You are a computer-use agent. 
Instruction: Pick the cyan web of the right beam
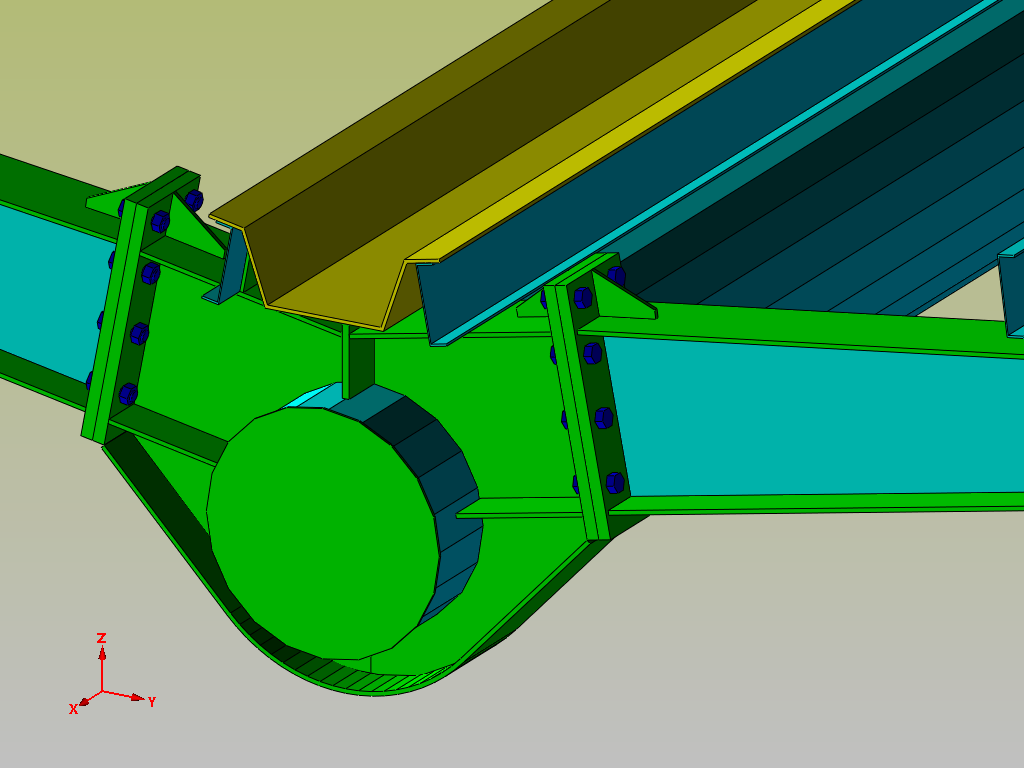(816, 418)
